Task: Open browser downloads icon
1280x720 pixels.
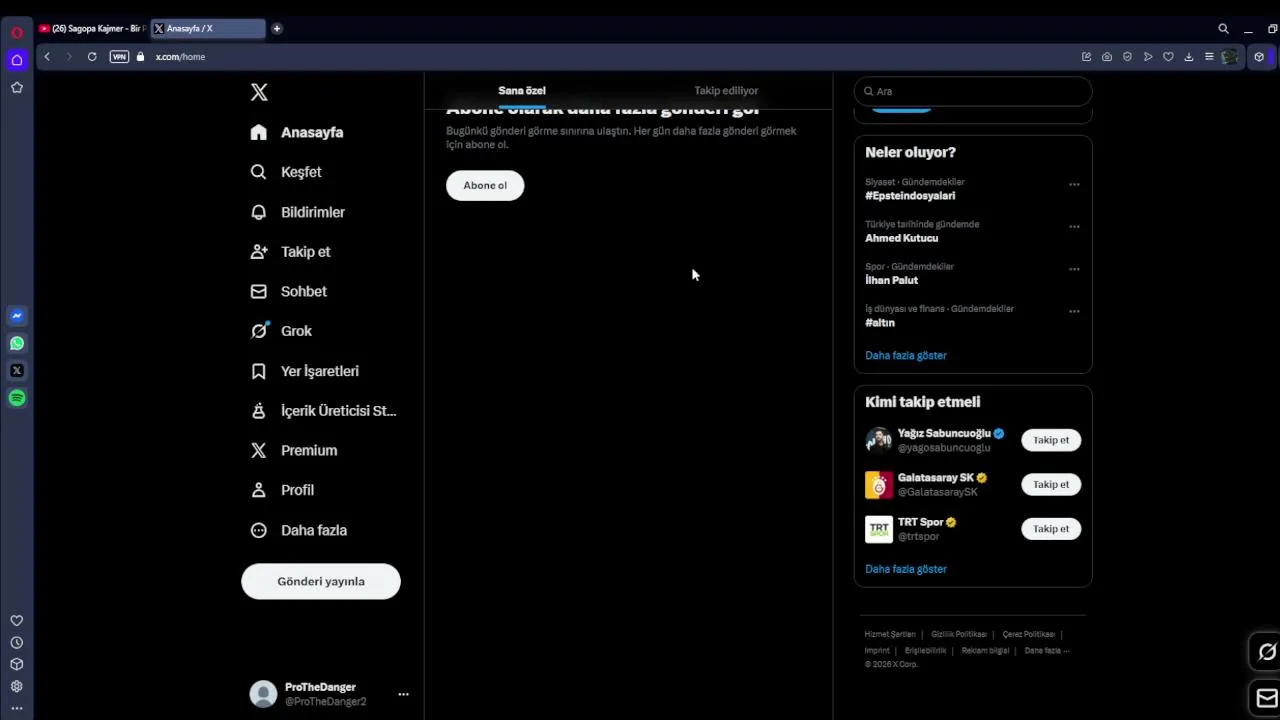Action: pyautogui.click(x=1188, y=57)
